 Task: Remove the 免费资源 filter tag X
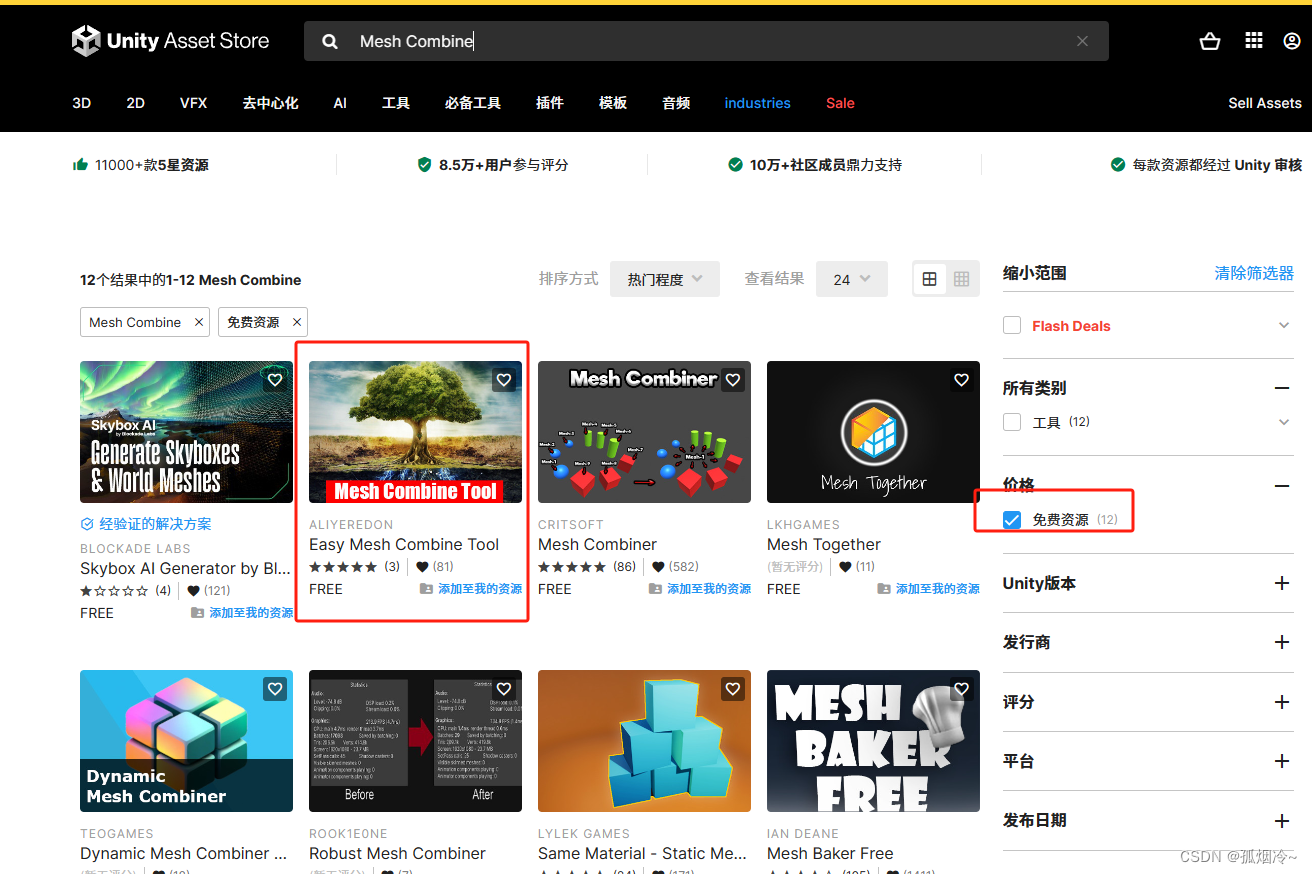(297, 322)
